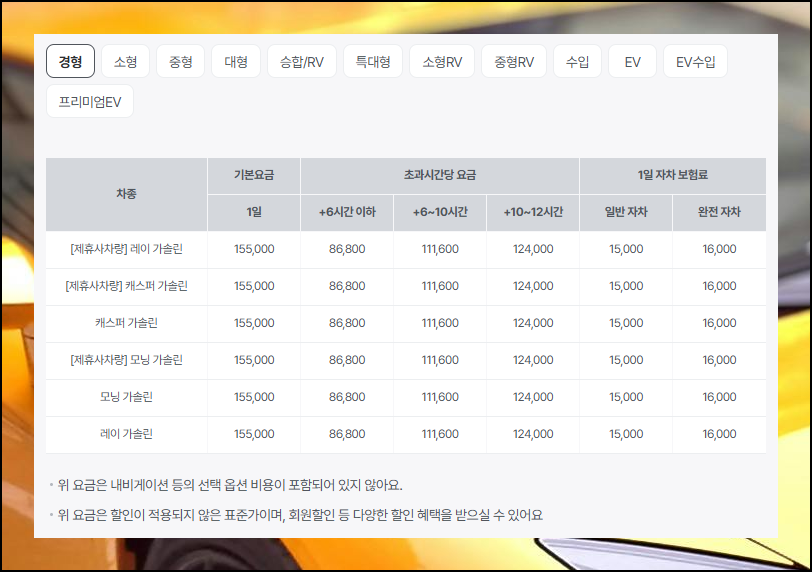The height and width of the screenshot is (572, 812).
Task: Select the 캐스퍼 가솔린 row name without 제휴사 prefix
Action: pyautogui.click(x=126, y=323)
